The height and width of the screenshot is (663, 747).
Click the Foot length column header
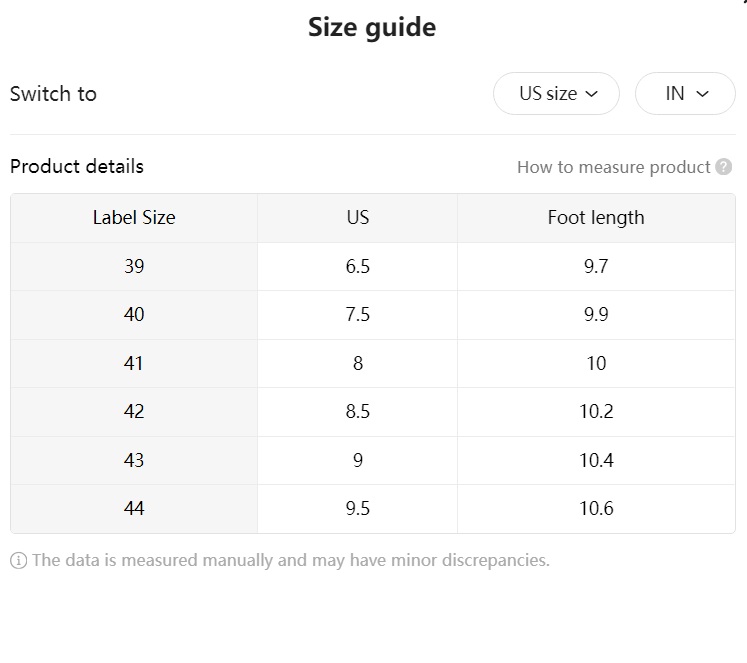click(x=596, y=218)
